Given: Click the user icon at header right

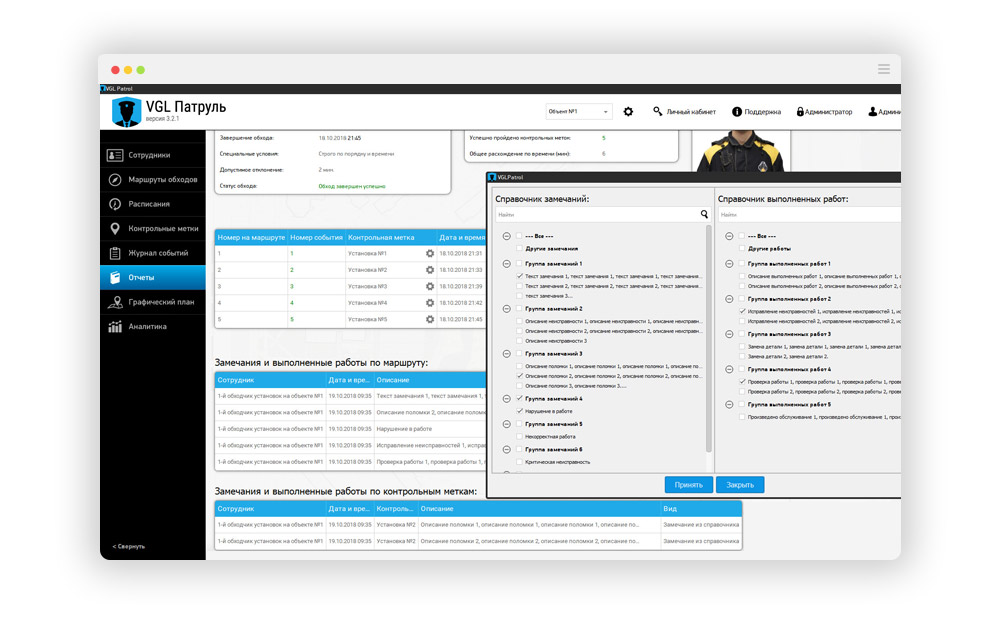Looking at the screenshot, I should tap(872, 112).
